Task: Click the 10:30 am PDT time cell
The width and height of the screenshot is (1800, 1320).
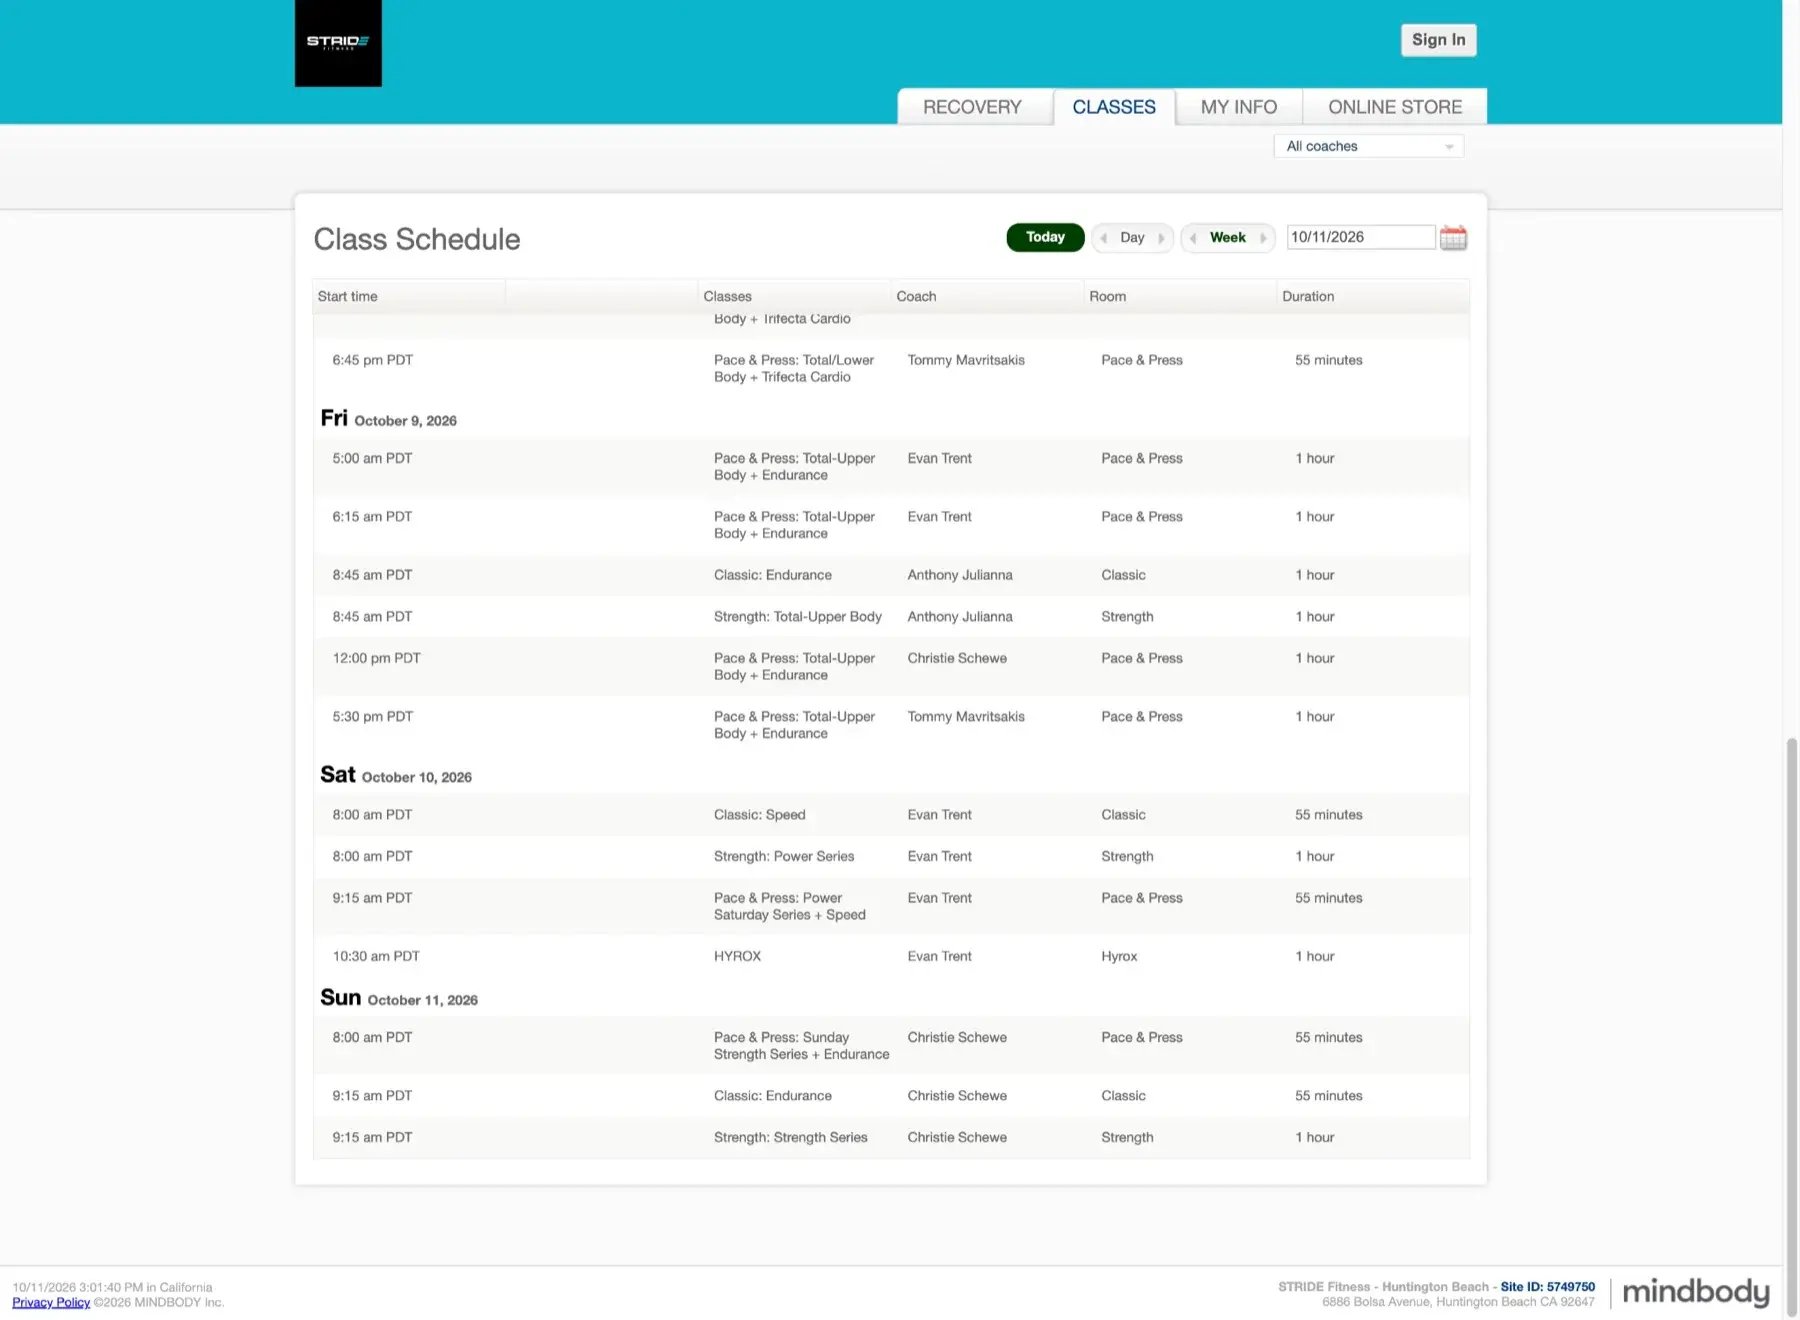Action: coord(376,957)
